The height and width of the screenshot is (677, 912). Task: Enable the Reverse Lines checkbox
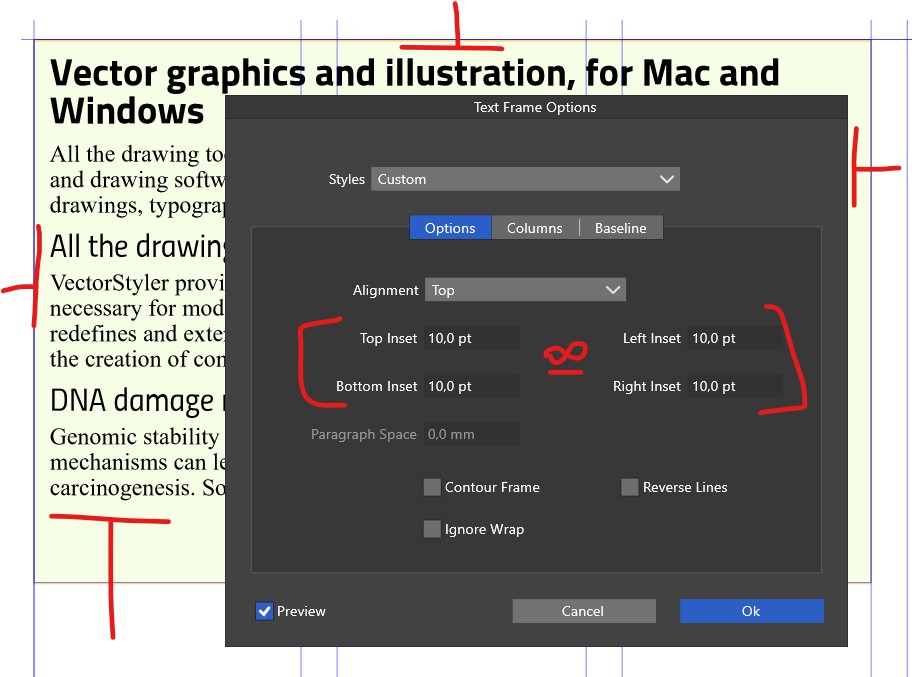630,487
